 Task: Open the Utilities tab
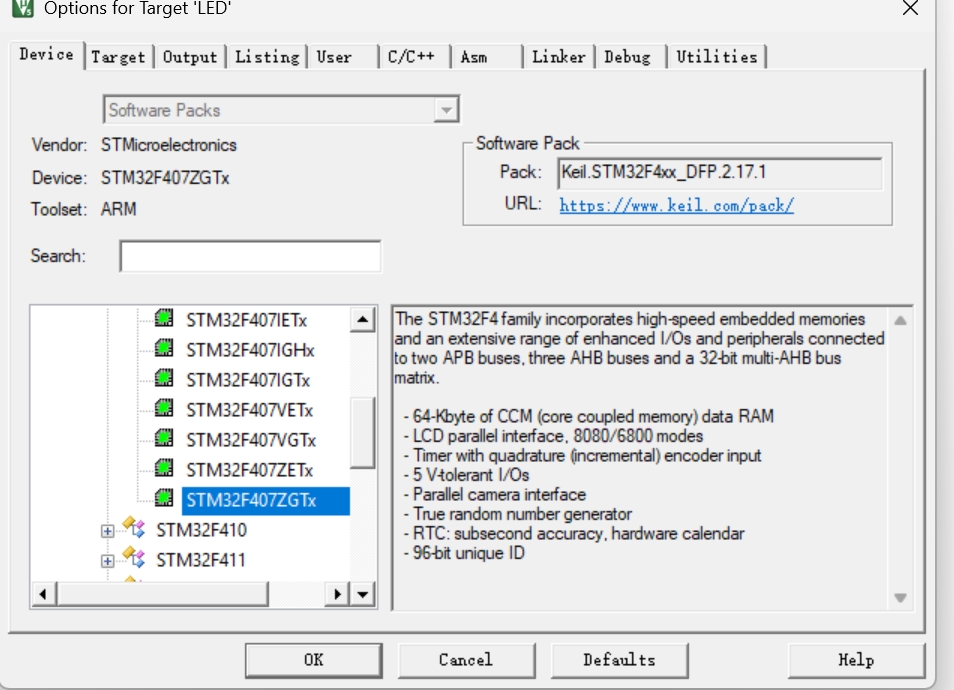point(717,57)
